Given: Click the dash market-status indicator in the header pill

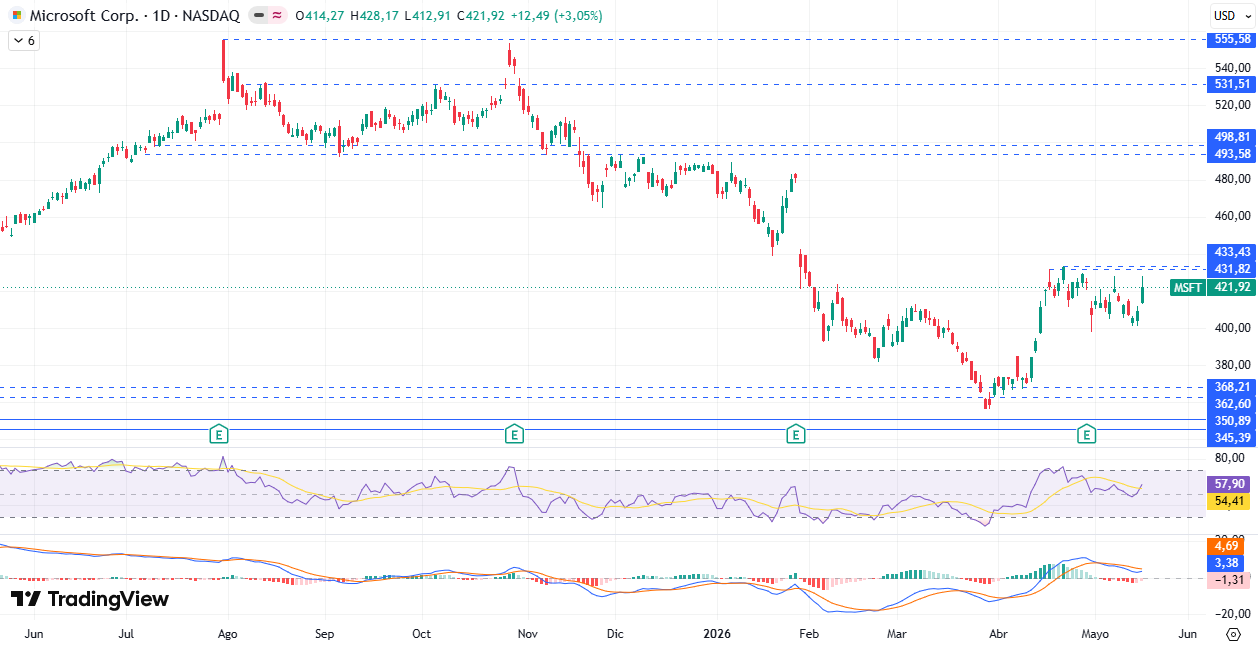Looking at the screenshot, I should 258,16.
